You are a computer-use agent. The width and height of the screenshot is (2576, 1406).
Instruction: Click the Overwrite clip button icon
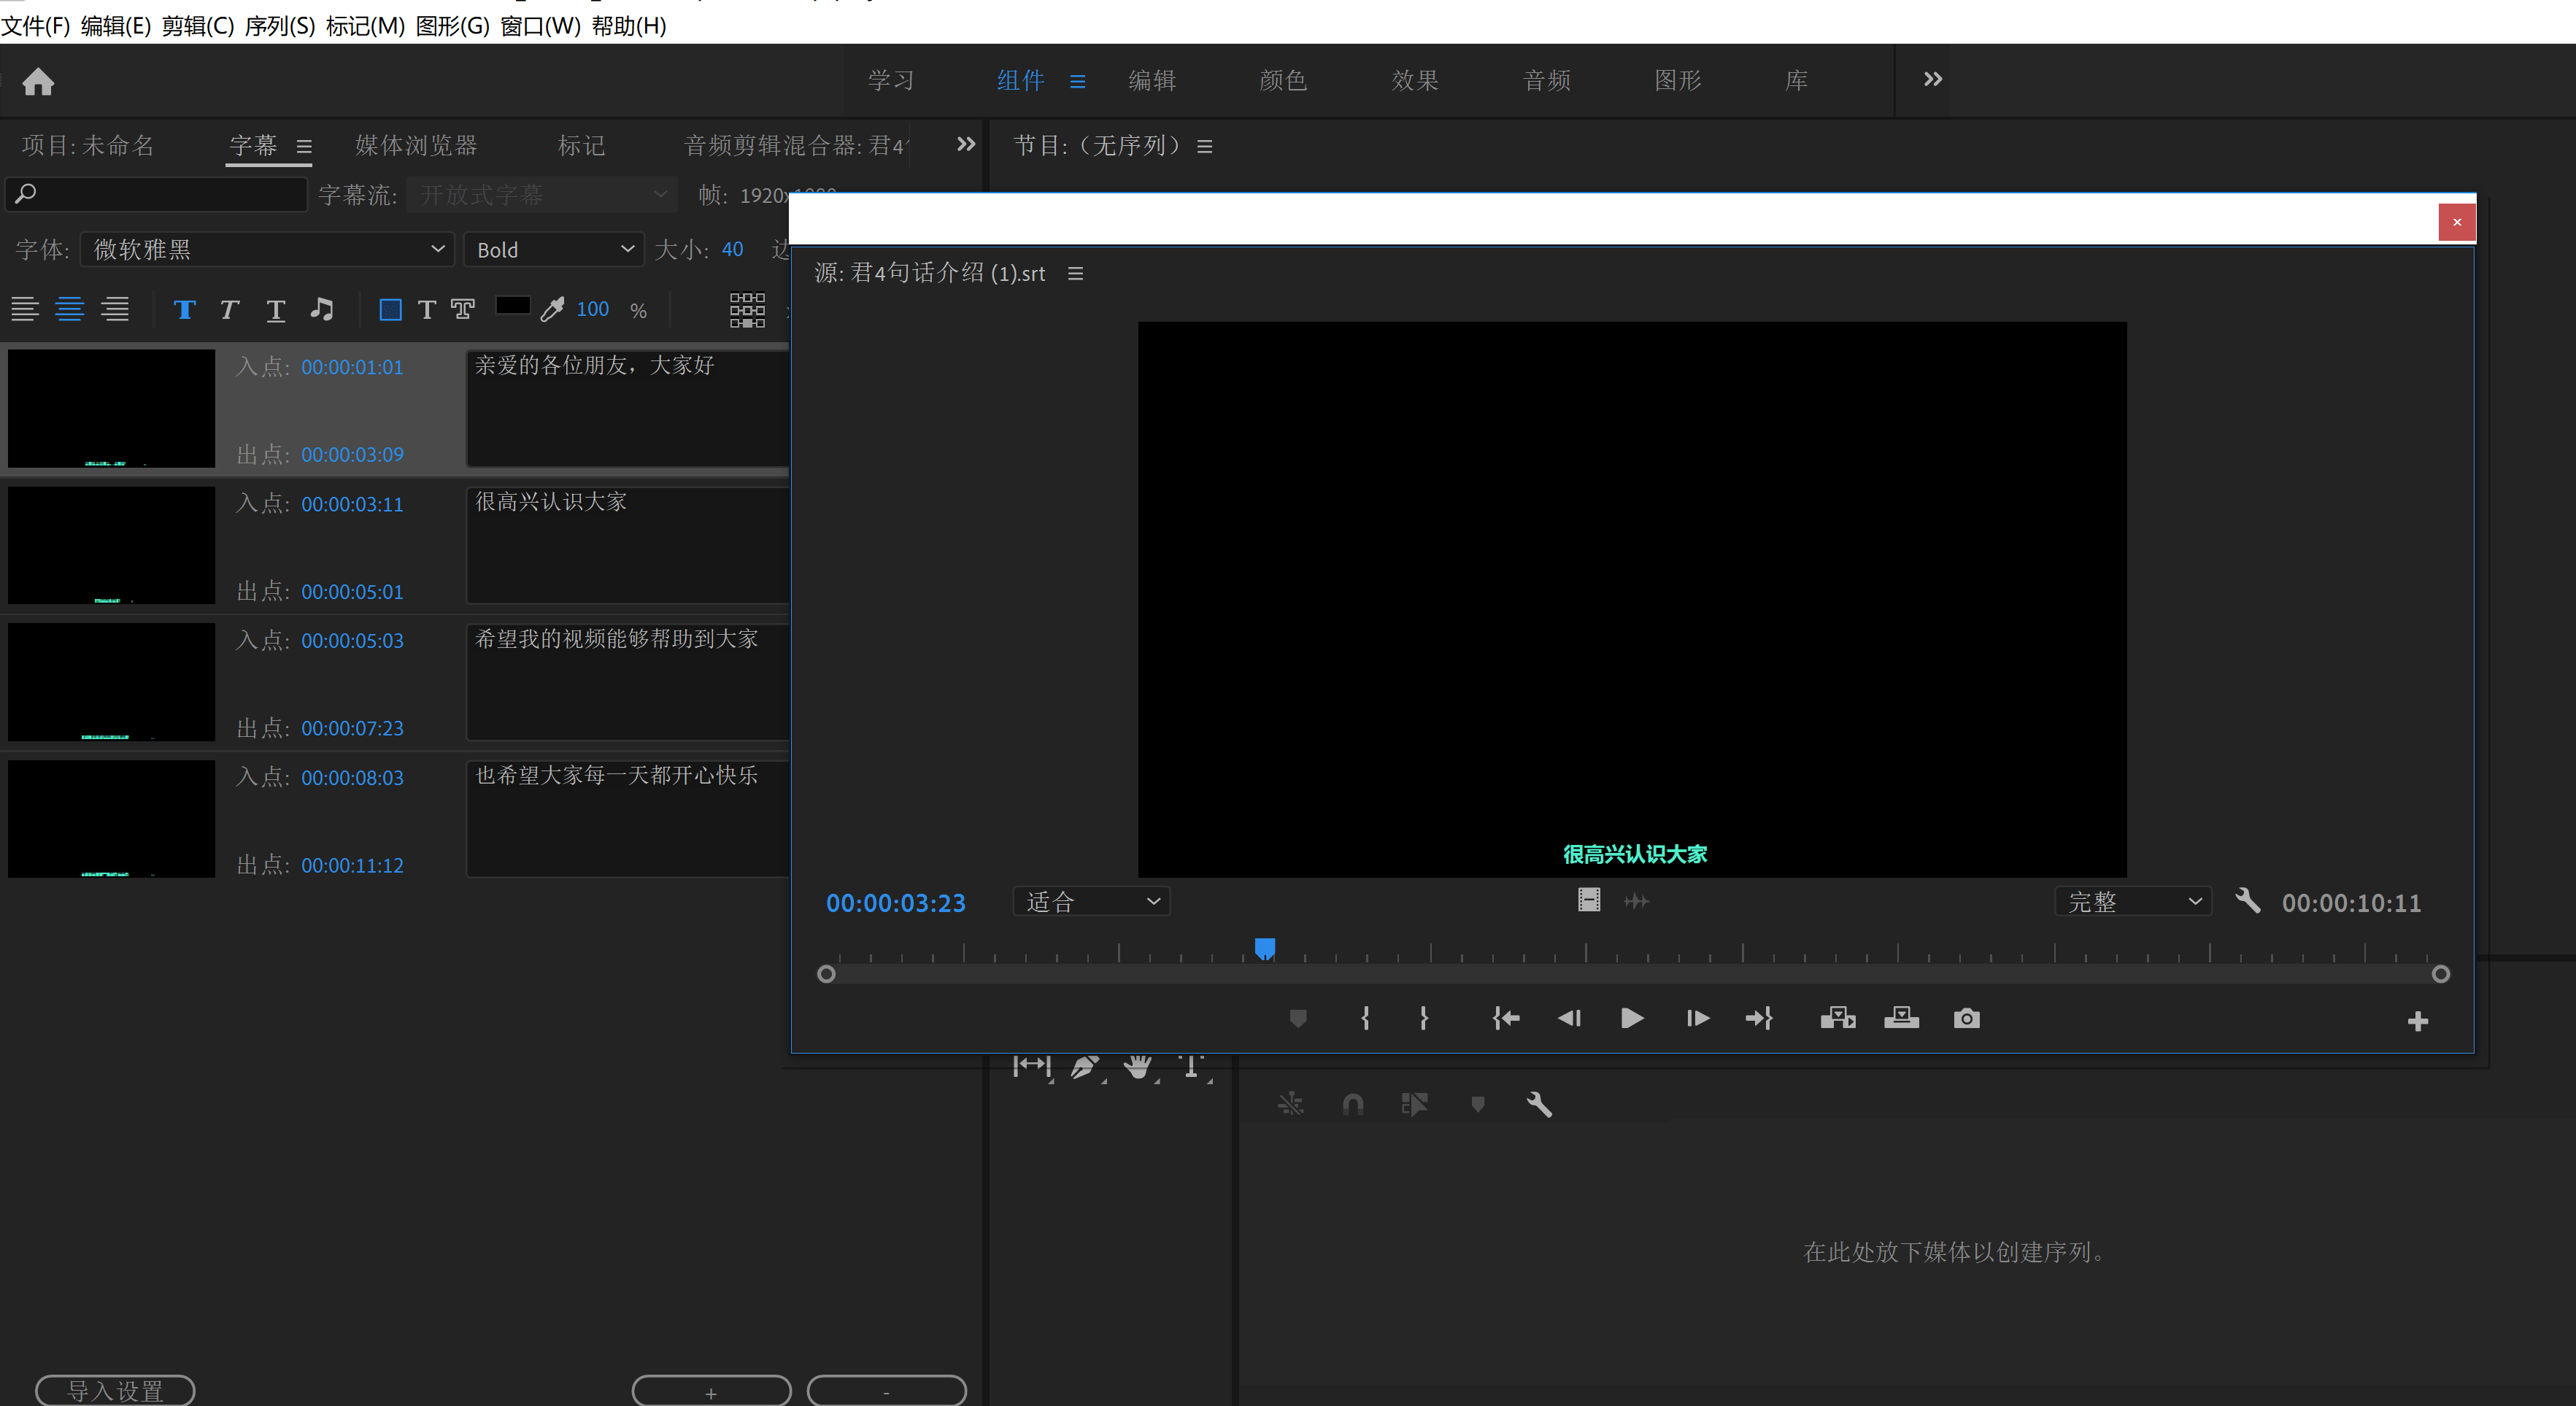point(1901,1018)
